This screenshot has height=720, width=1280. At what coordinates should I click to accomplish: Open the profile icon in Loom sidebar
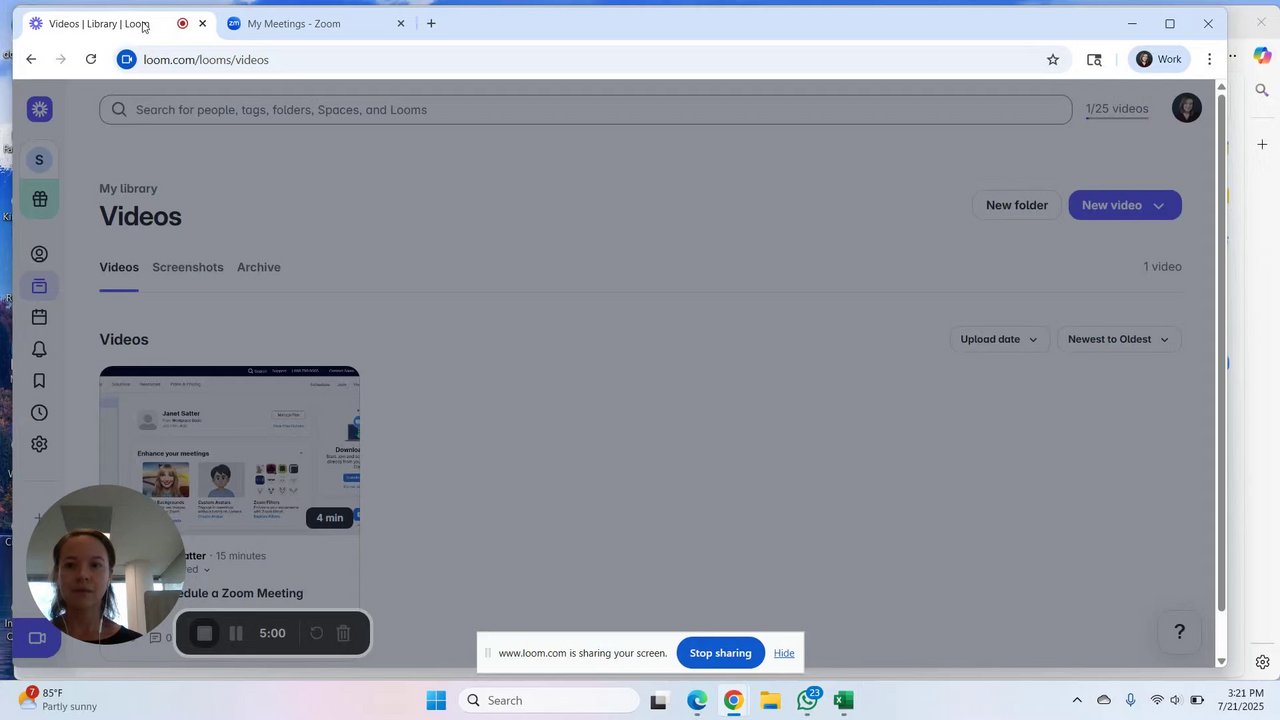[39, 254]
